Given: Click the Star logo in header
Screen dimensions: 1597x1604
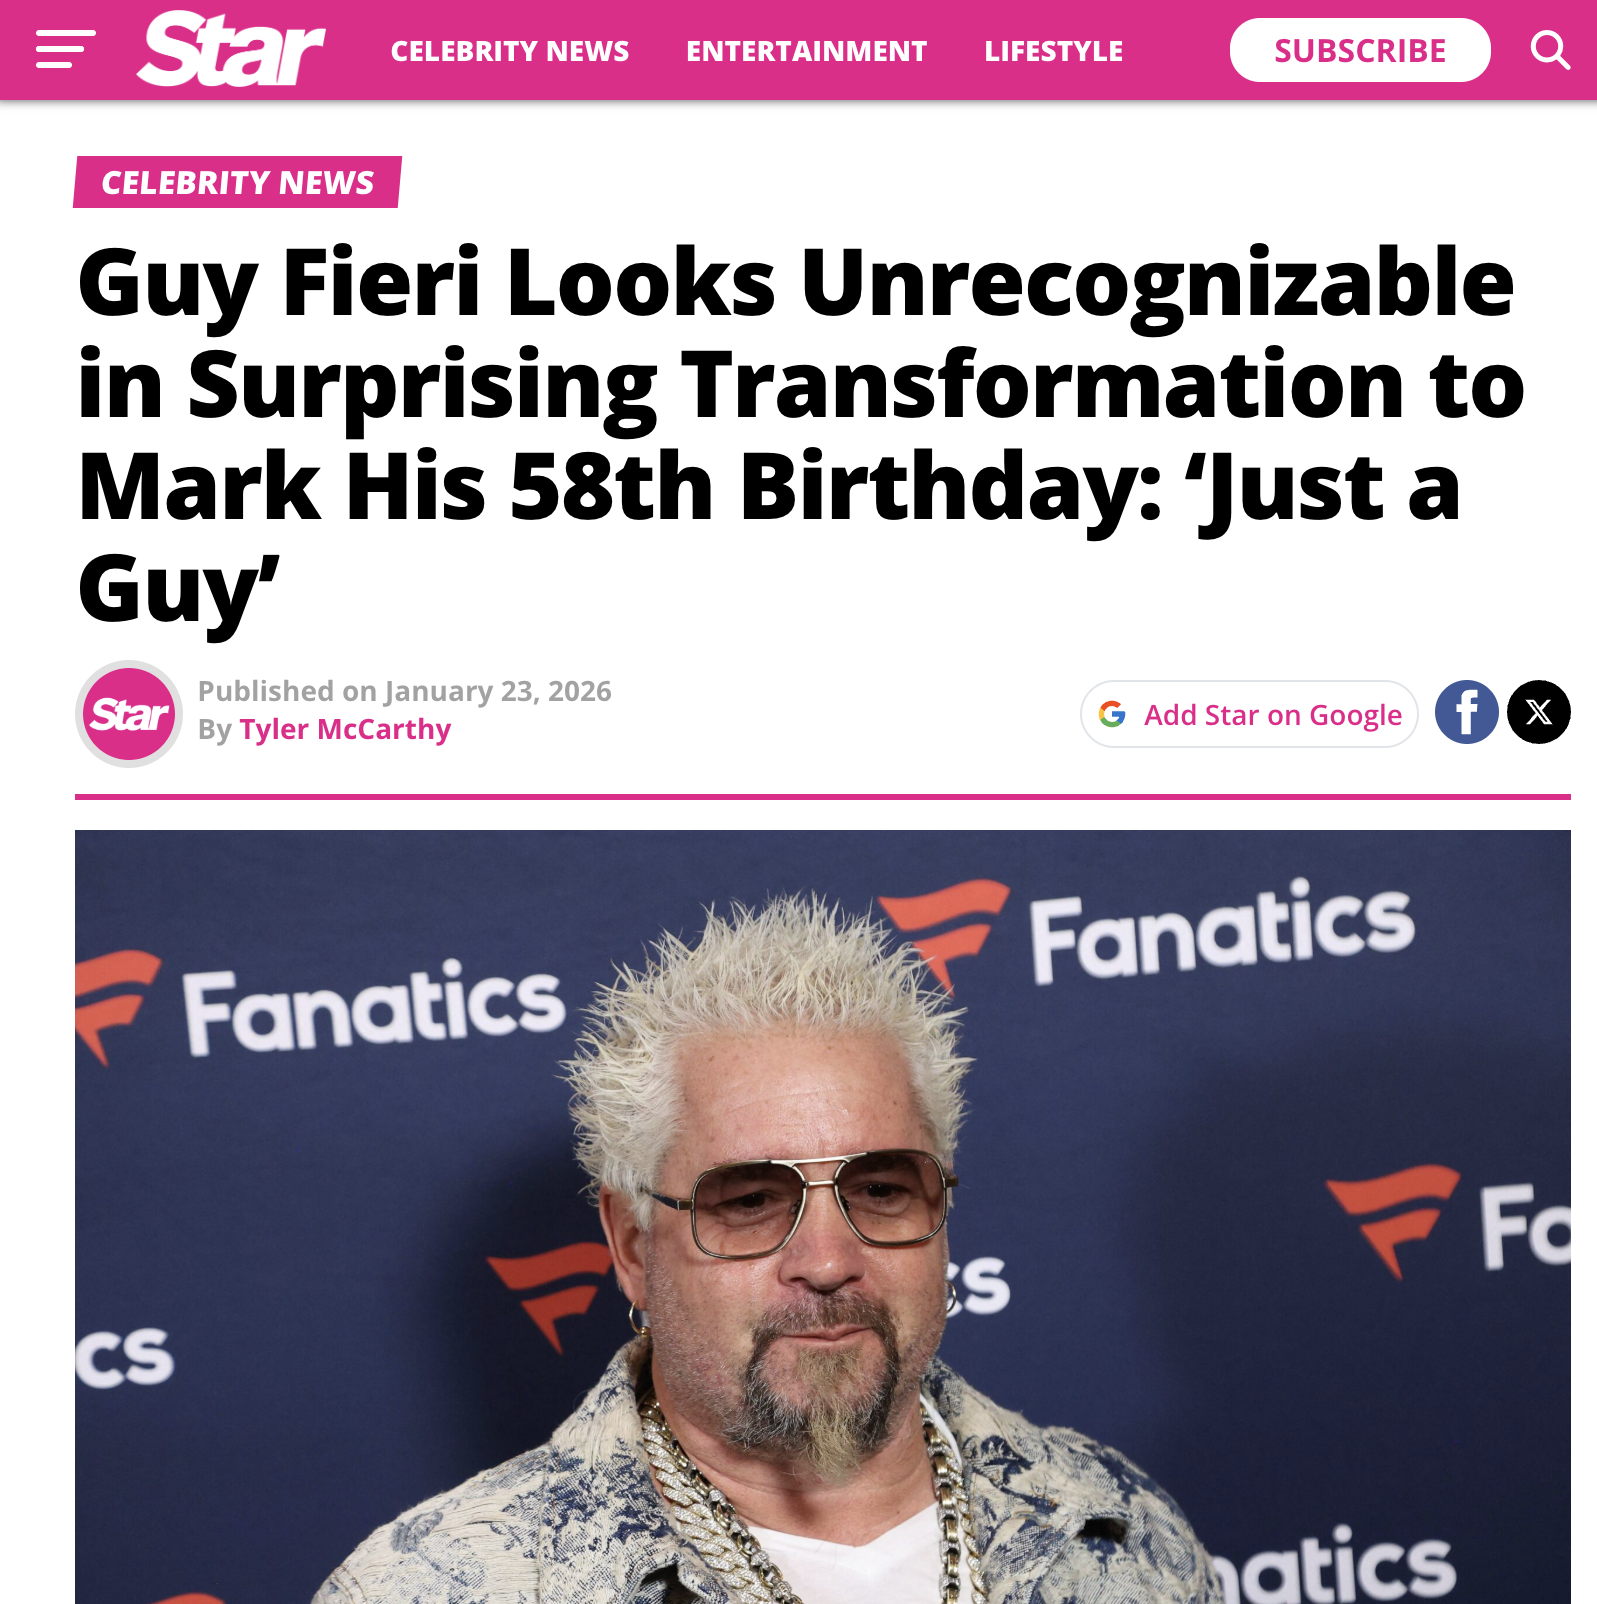Looking at the screenshot, I should click(231, 49).
